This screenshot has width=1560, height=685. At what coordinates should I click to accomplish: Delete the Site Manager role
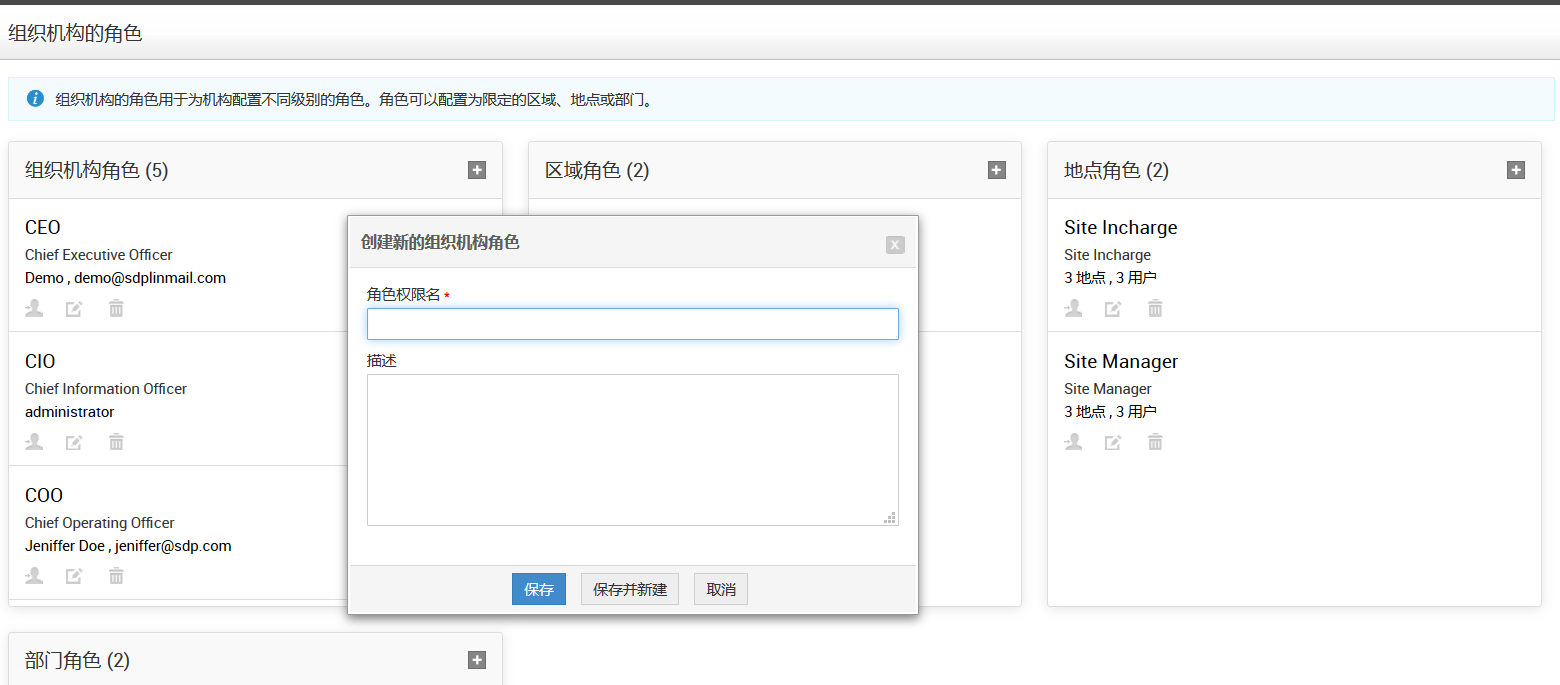pos(1155,442)
